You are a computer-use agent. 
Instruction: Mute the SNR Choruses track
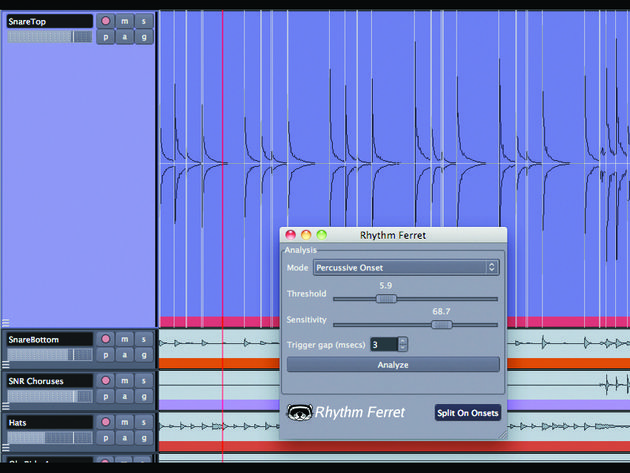pos(125,381)
